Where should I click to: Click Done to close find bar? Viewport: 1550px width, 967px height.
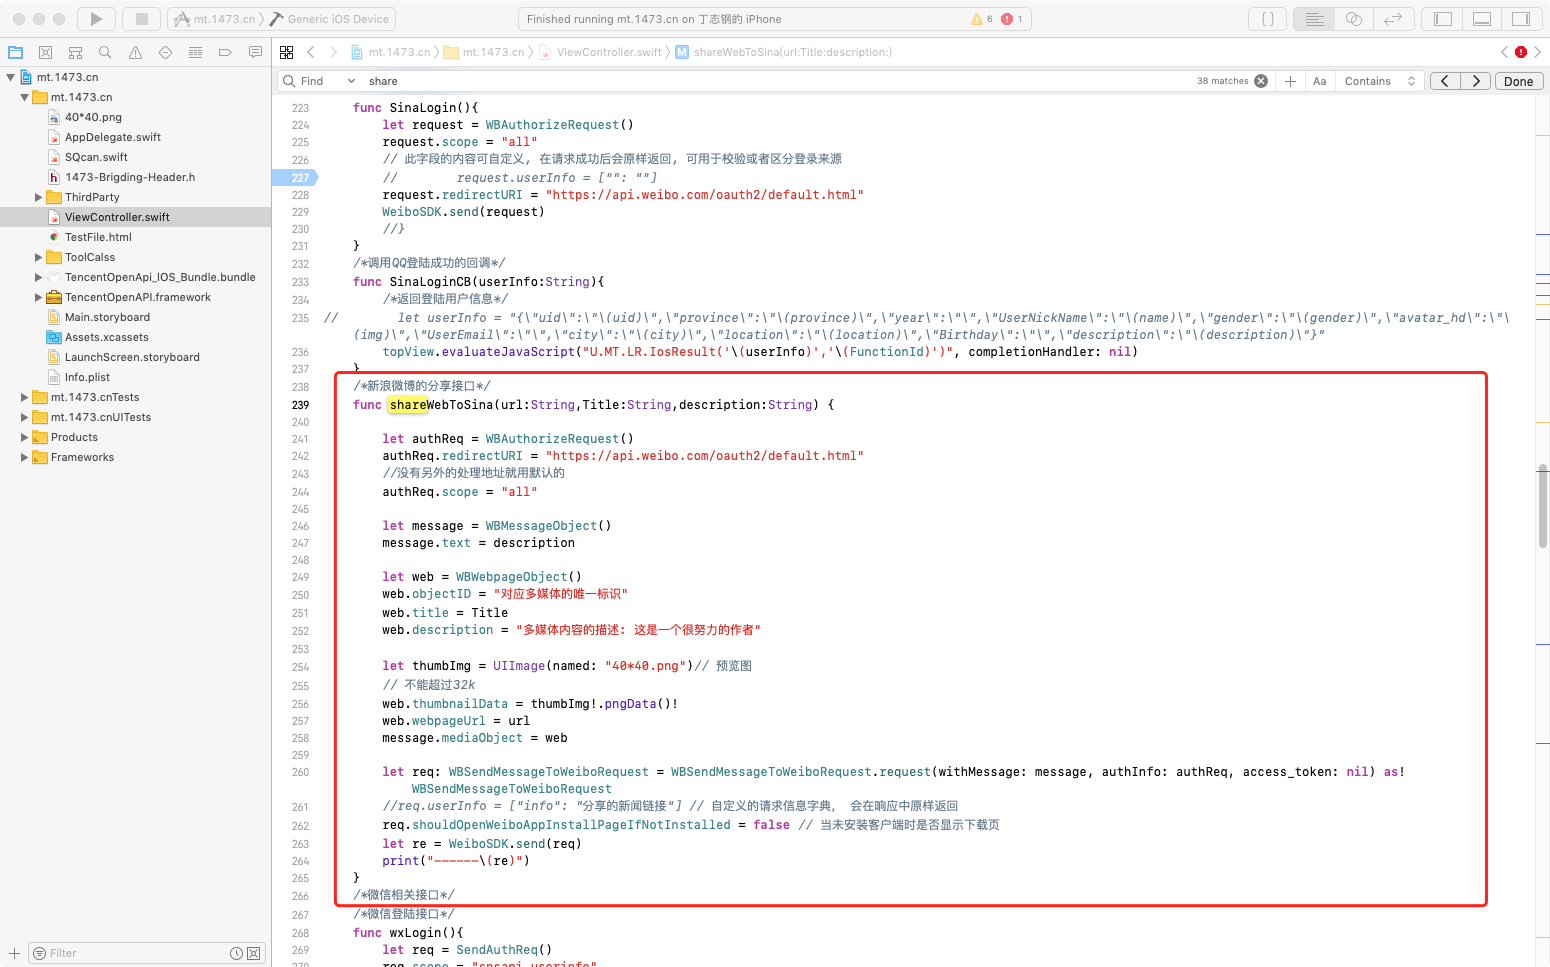pos(1519,81)
